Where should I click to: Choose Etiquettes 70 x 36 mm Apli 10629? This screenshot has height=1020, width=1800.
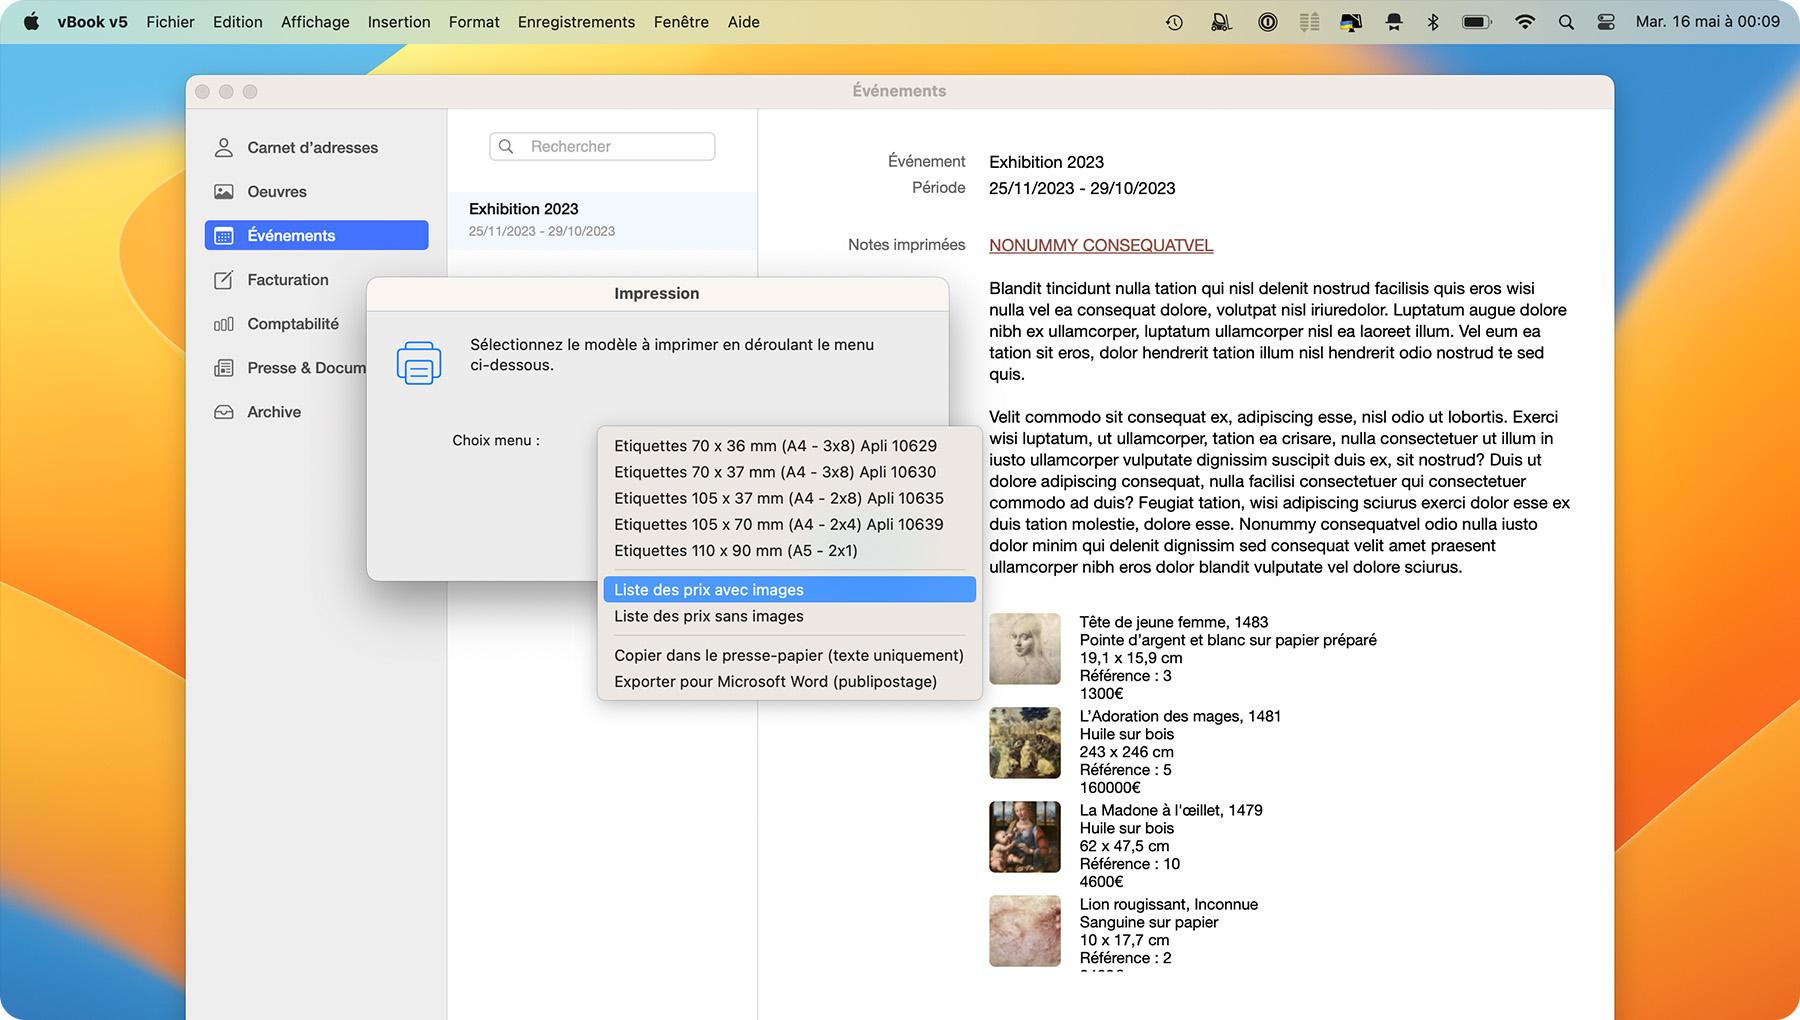click(789, 446)
